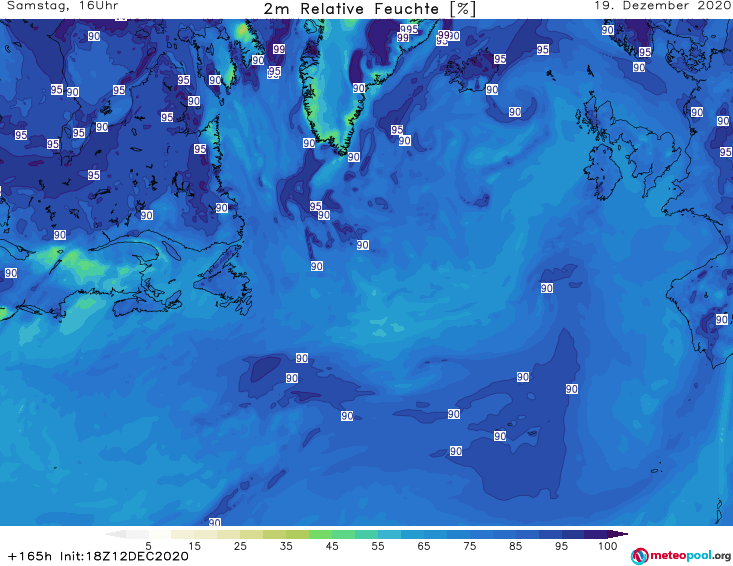Click the bright green swatch left of 45

320,534
